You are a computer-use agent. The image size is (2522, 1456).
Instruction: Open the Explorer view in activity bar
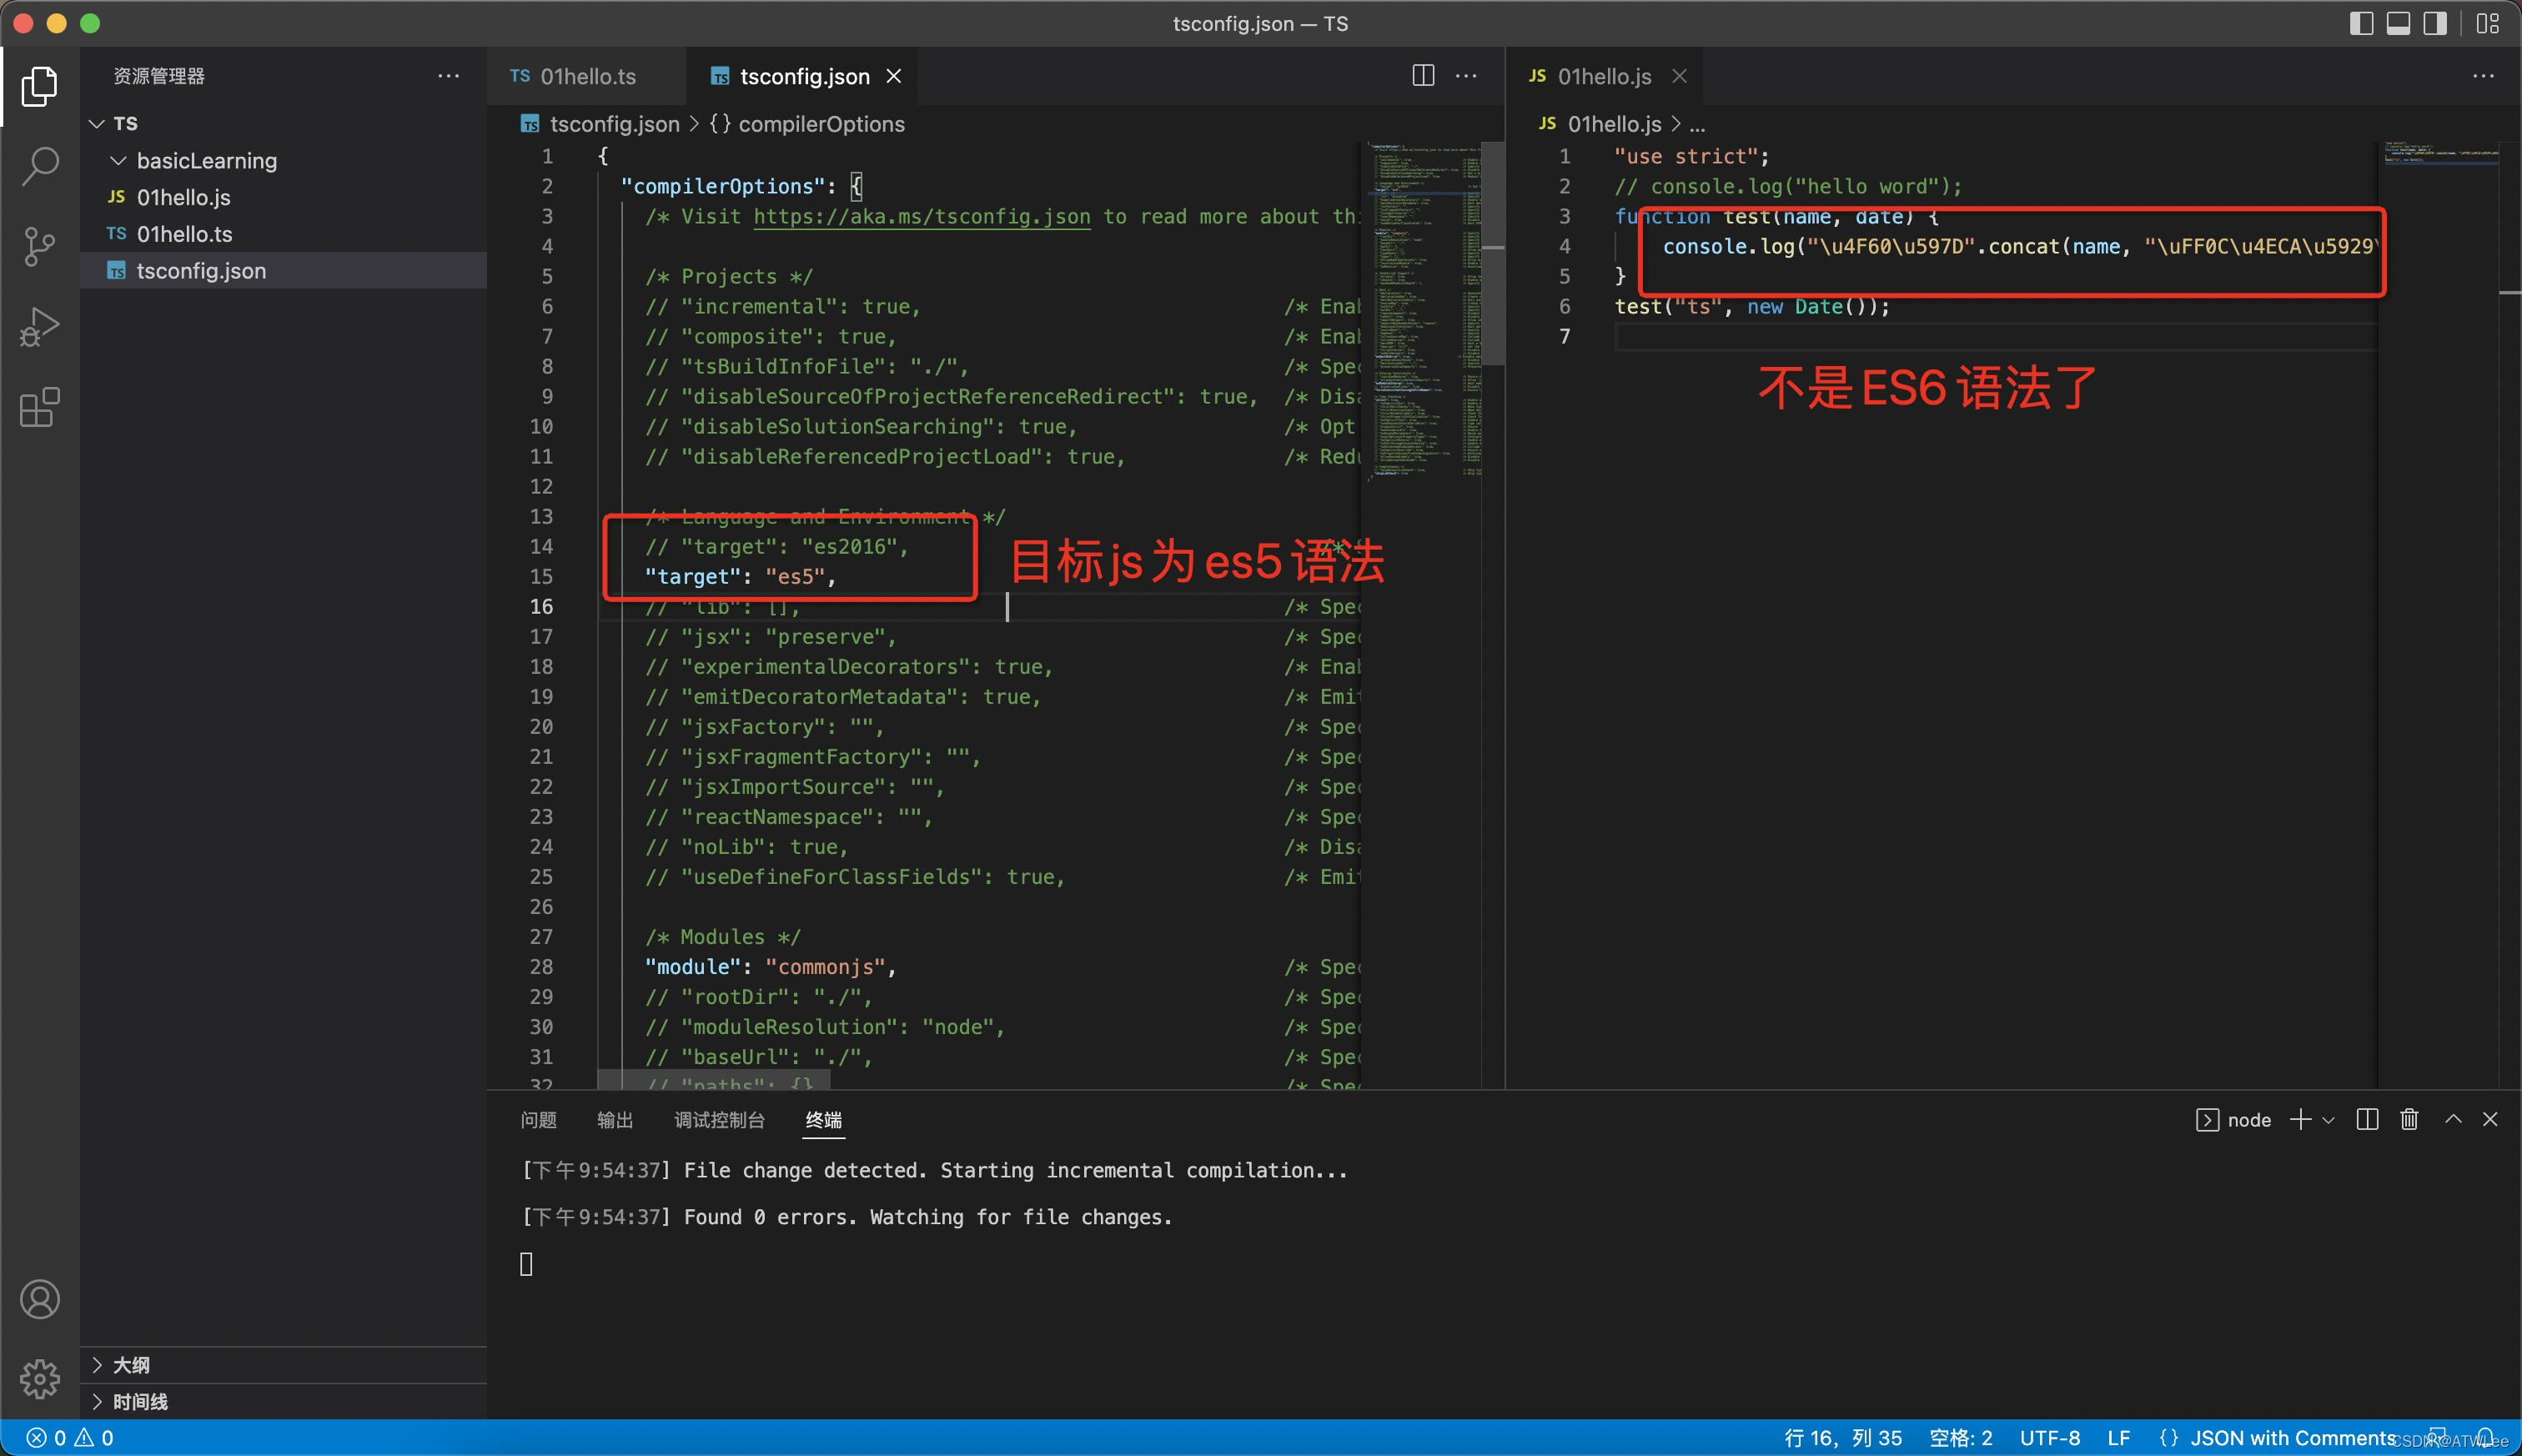click(40, 86)
